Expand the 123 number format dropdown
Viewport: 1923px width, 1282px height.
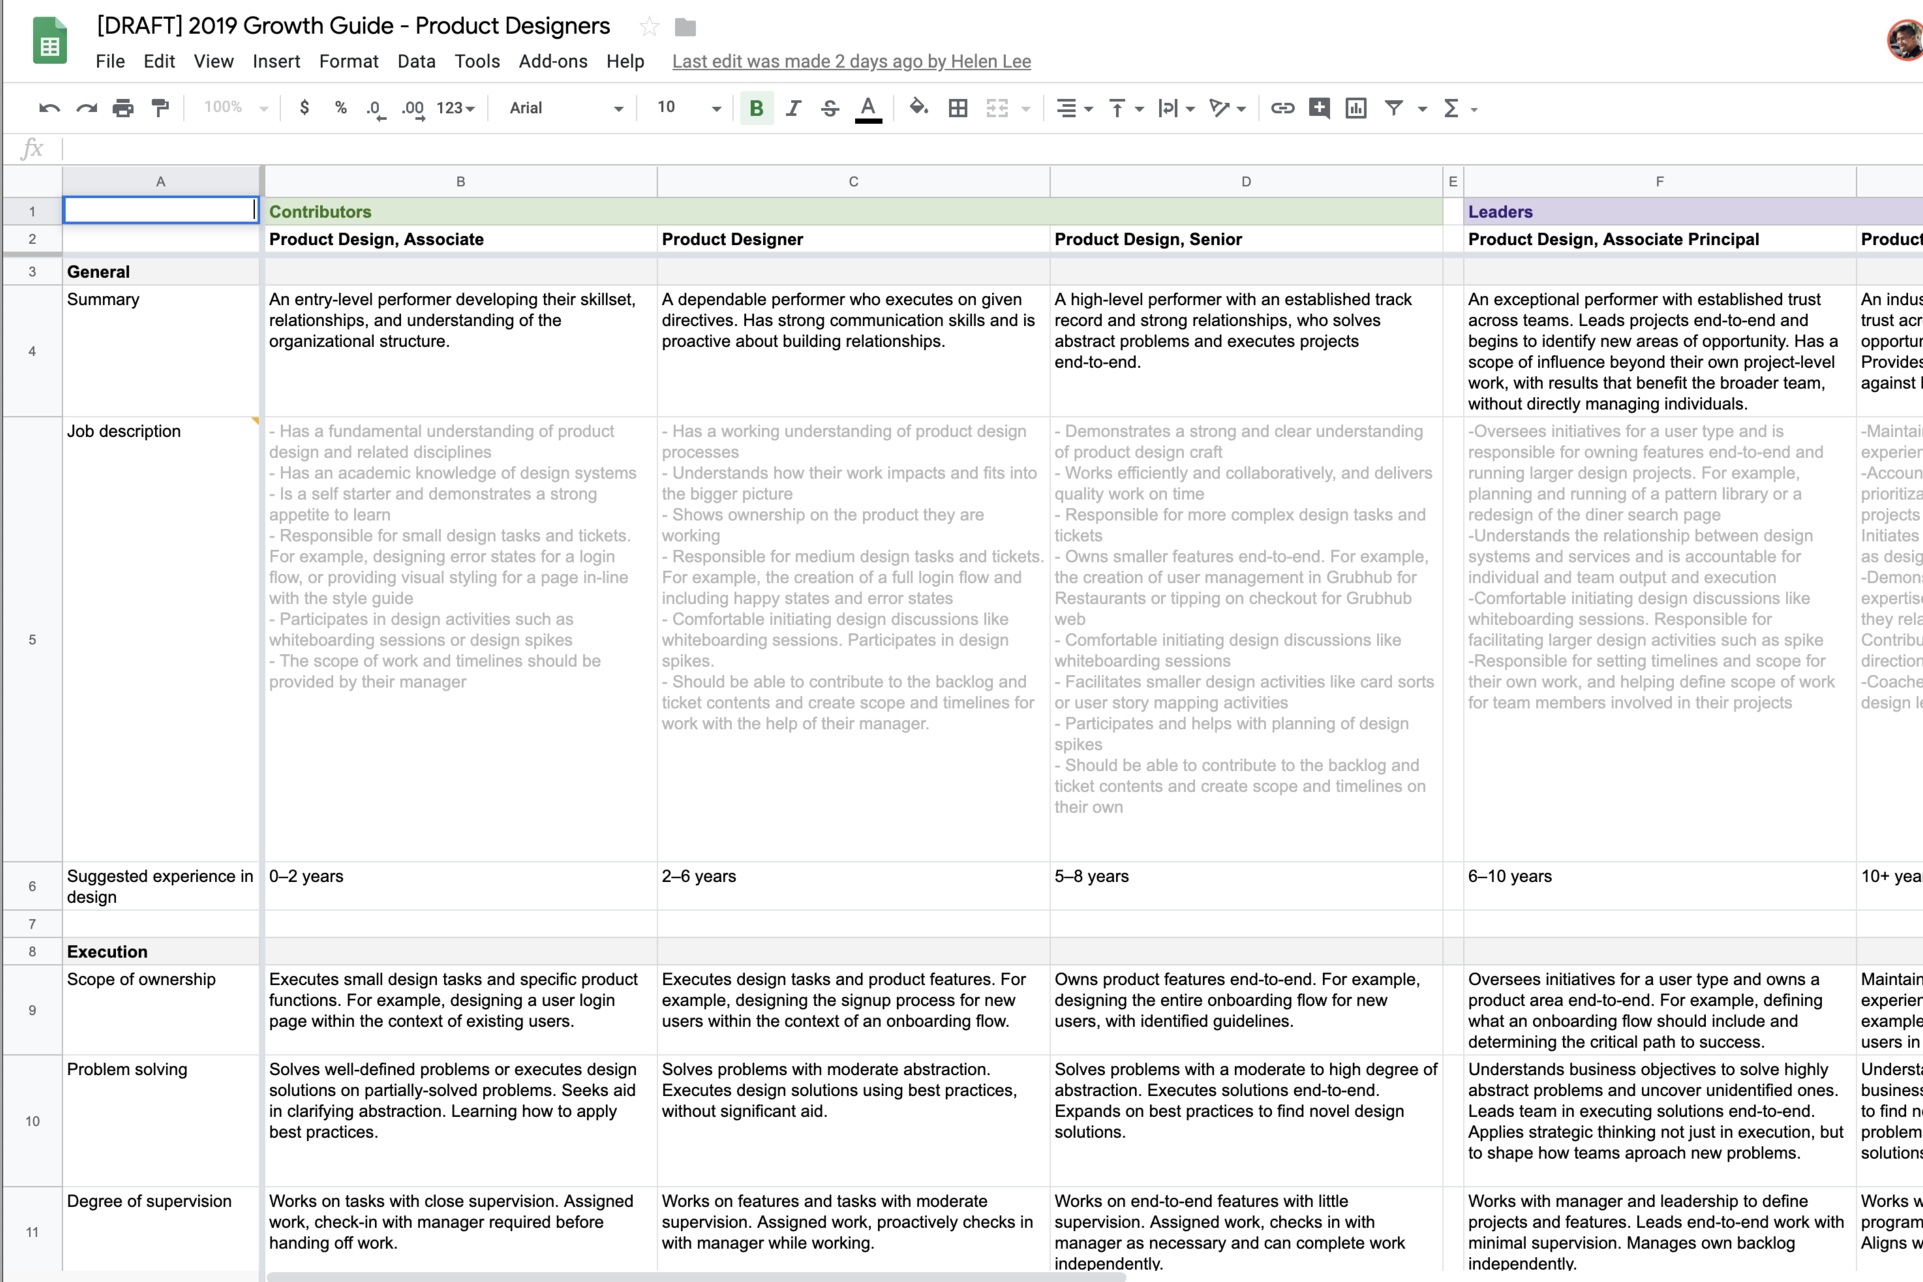tap(455, 108)
